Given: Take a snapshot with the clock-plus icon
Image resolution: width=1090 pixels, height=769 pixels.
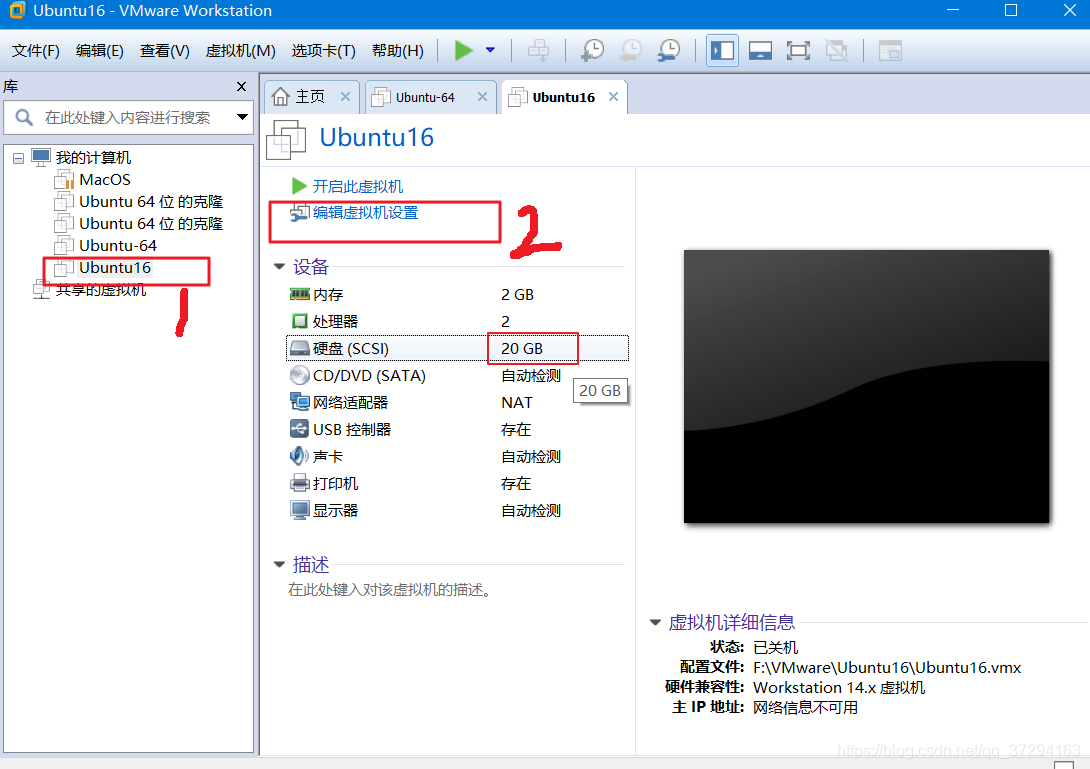Looking at the screenshot, I should tap(593, 51).
